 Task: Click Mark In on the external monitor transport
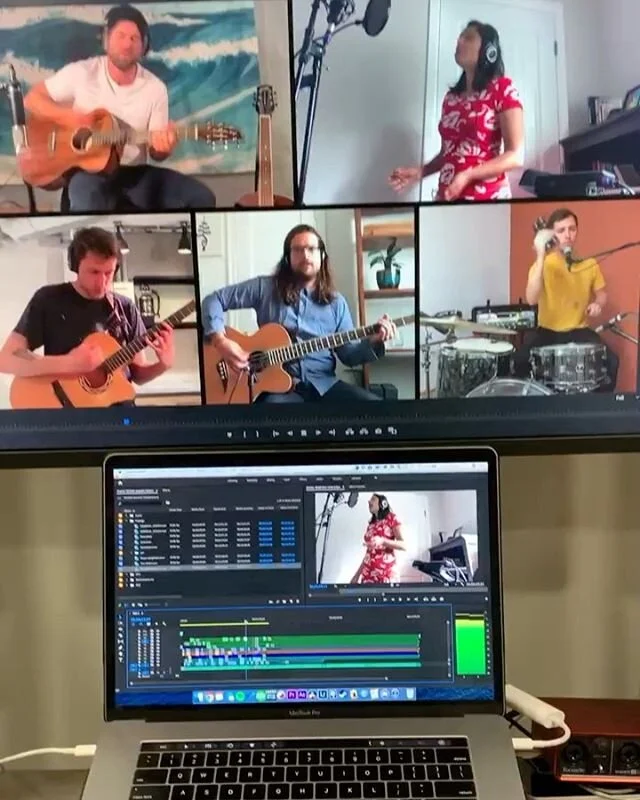244,434
